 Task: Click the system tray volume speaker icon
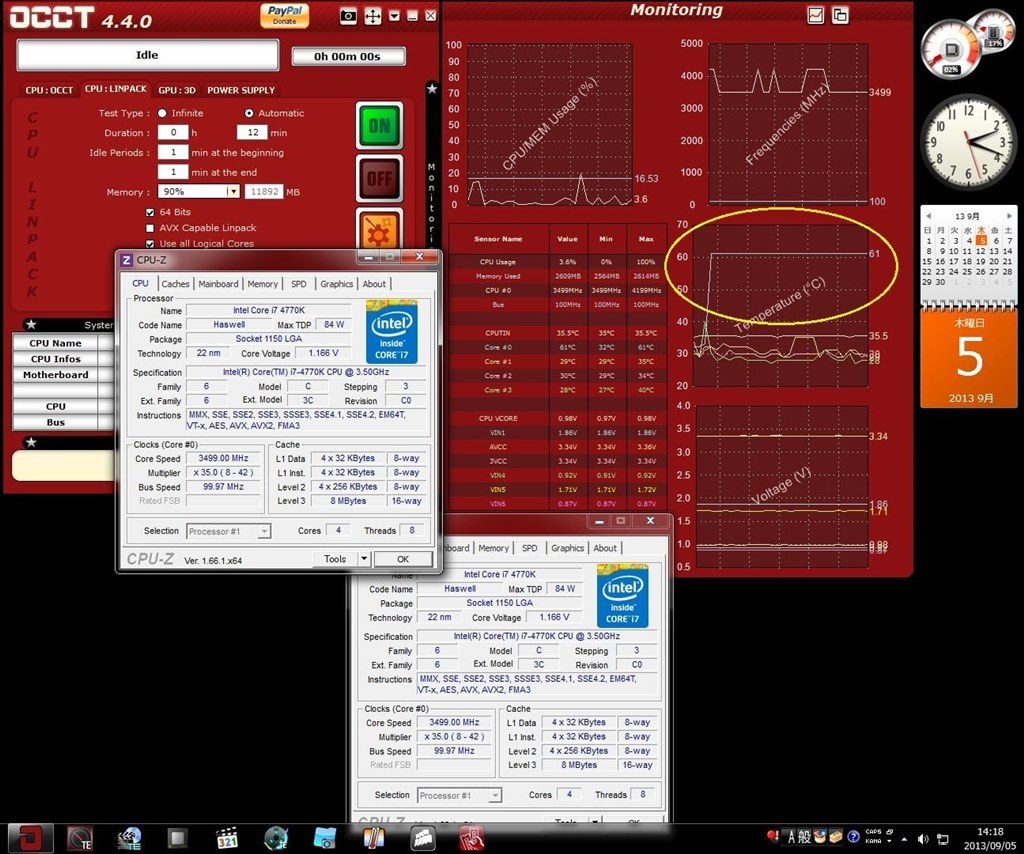[x=923, y=839]
